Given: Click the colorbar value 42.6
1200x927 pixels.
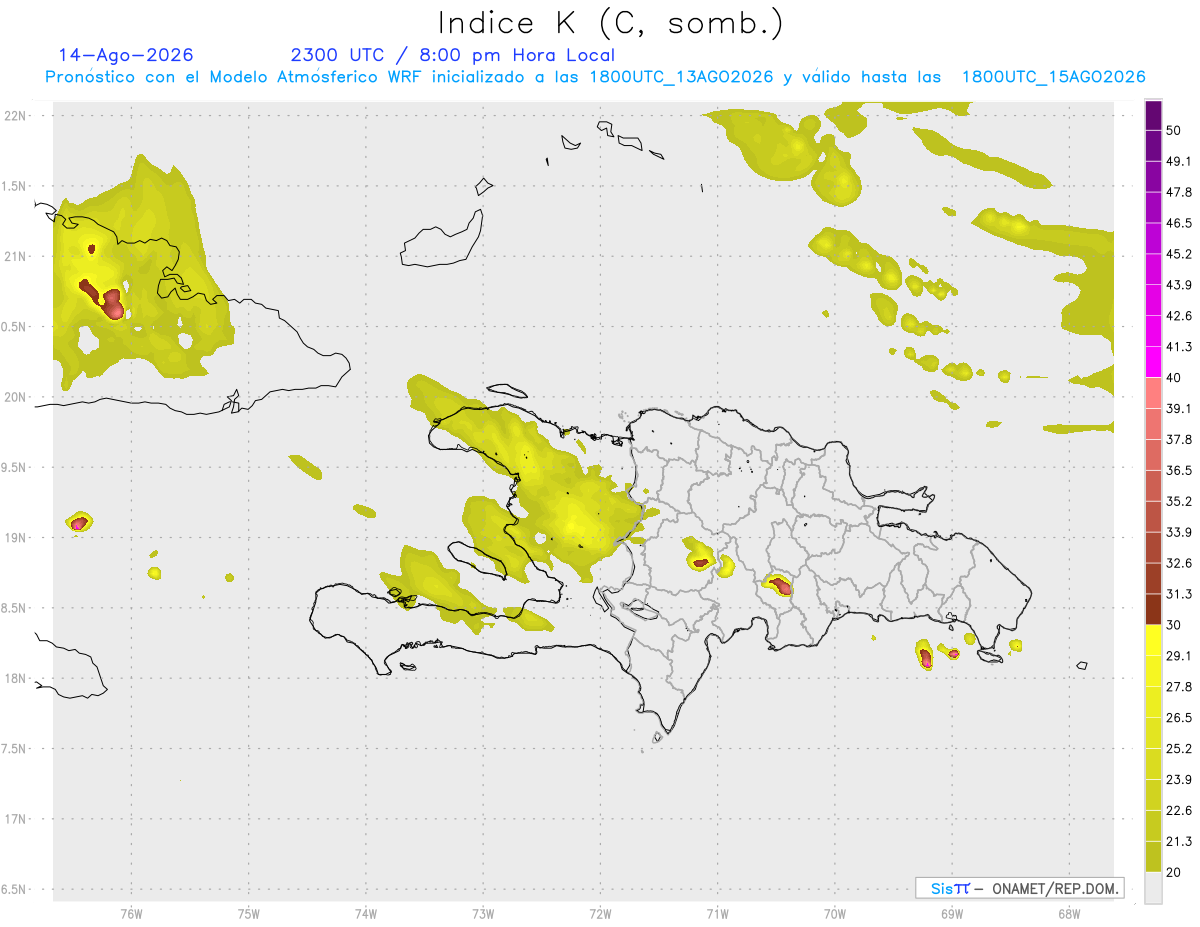Looking at the screenshot, I should click(1179, 316).
